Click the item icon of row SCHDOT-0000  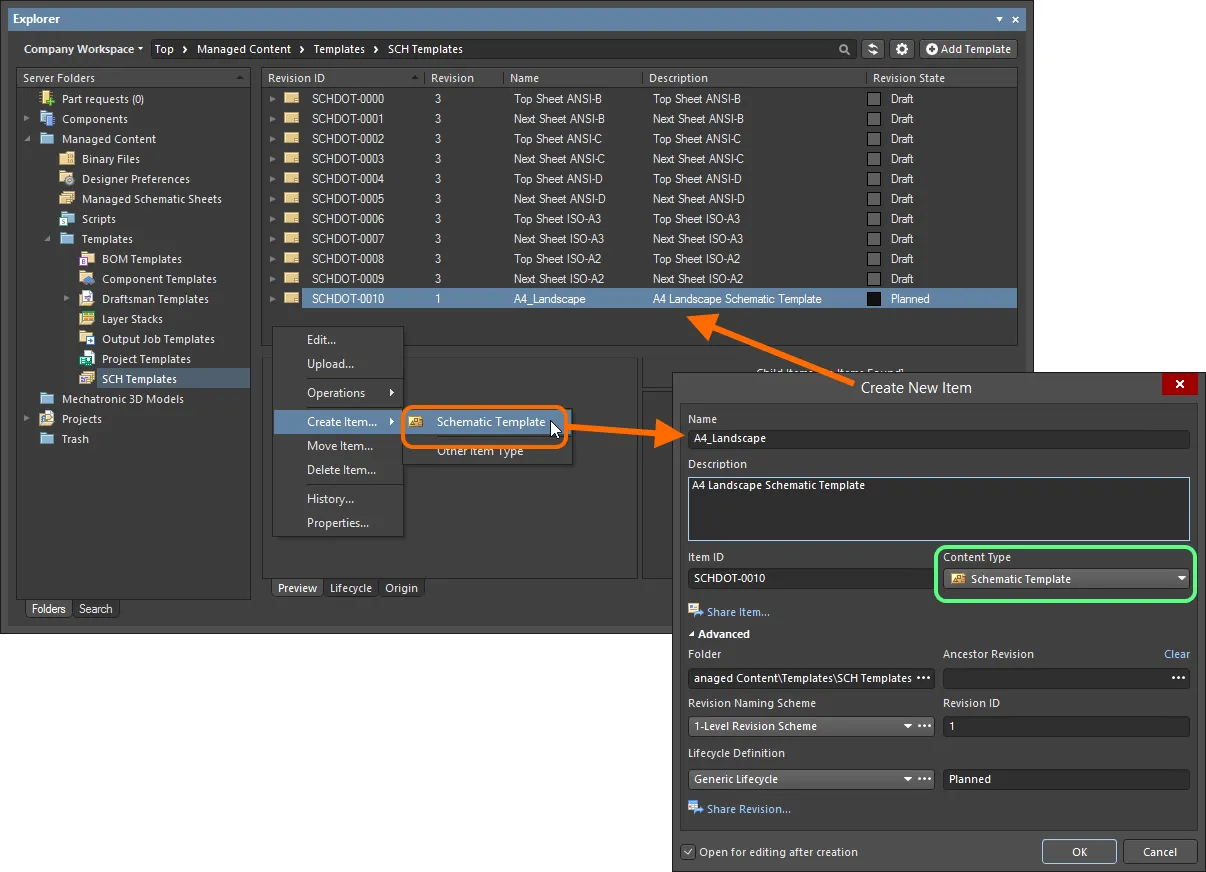click(x=292, y=99)
